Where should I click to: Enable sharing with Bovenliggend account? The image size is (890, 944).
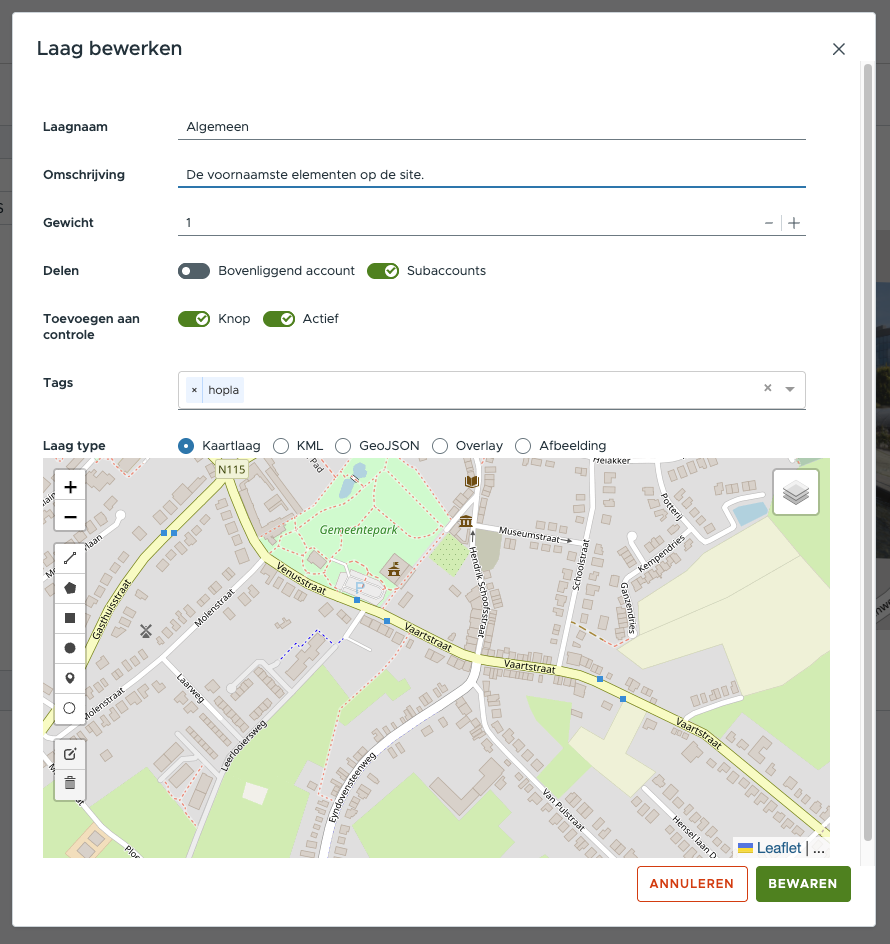(194, 271)
